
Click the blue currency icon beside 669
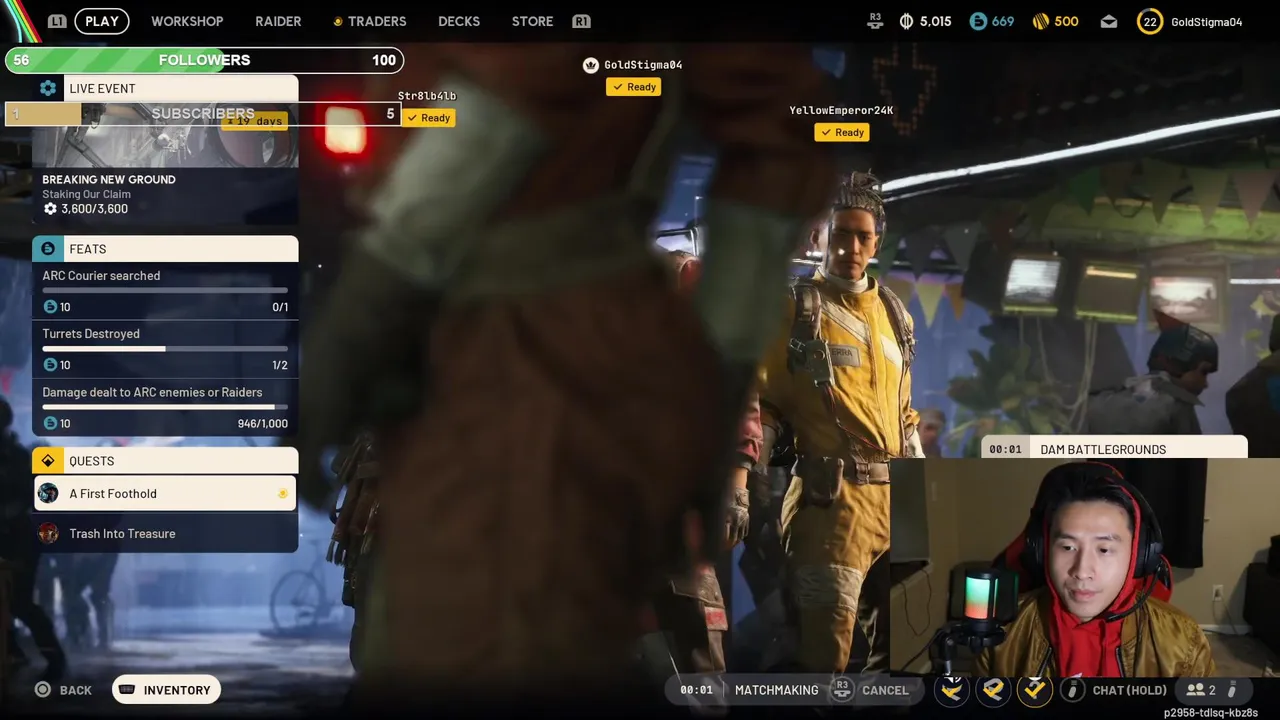[x=978, y=21]
